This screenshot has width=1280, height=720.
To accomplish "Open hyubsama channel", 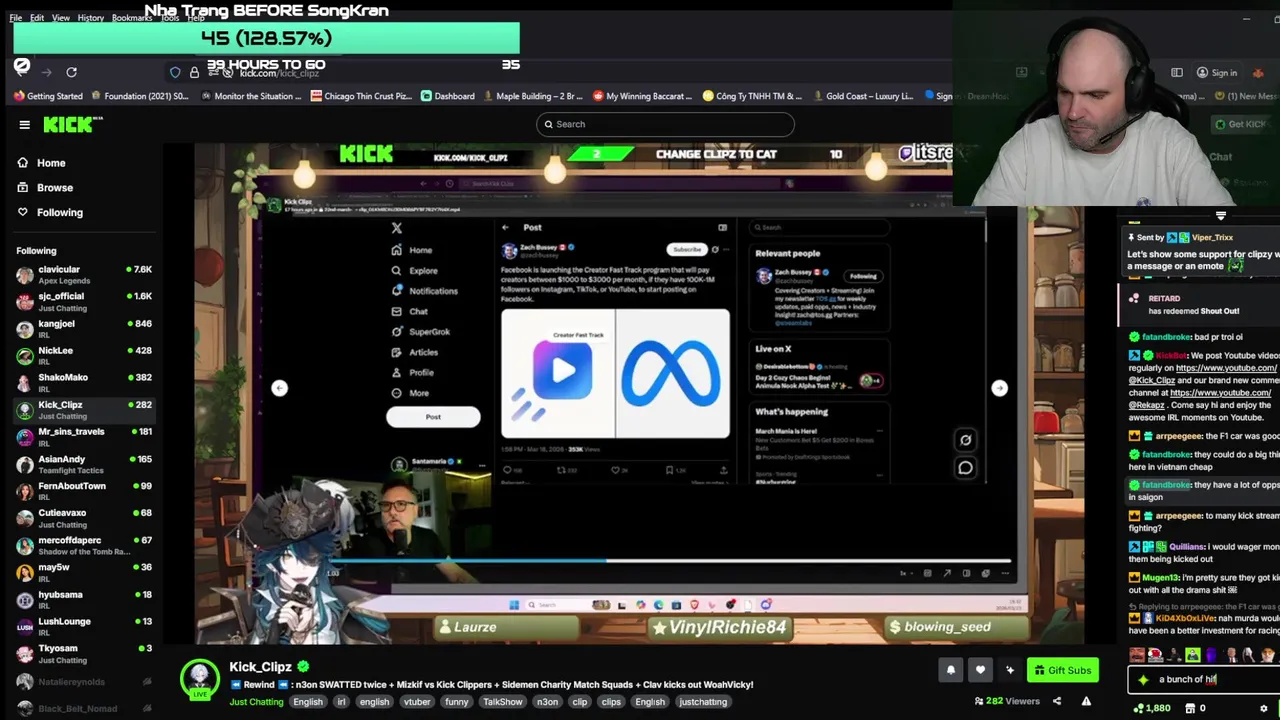I will (84, 599).
